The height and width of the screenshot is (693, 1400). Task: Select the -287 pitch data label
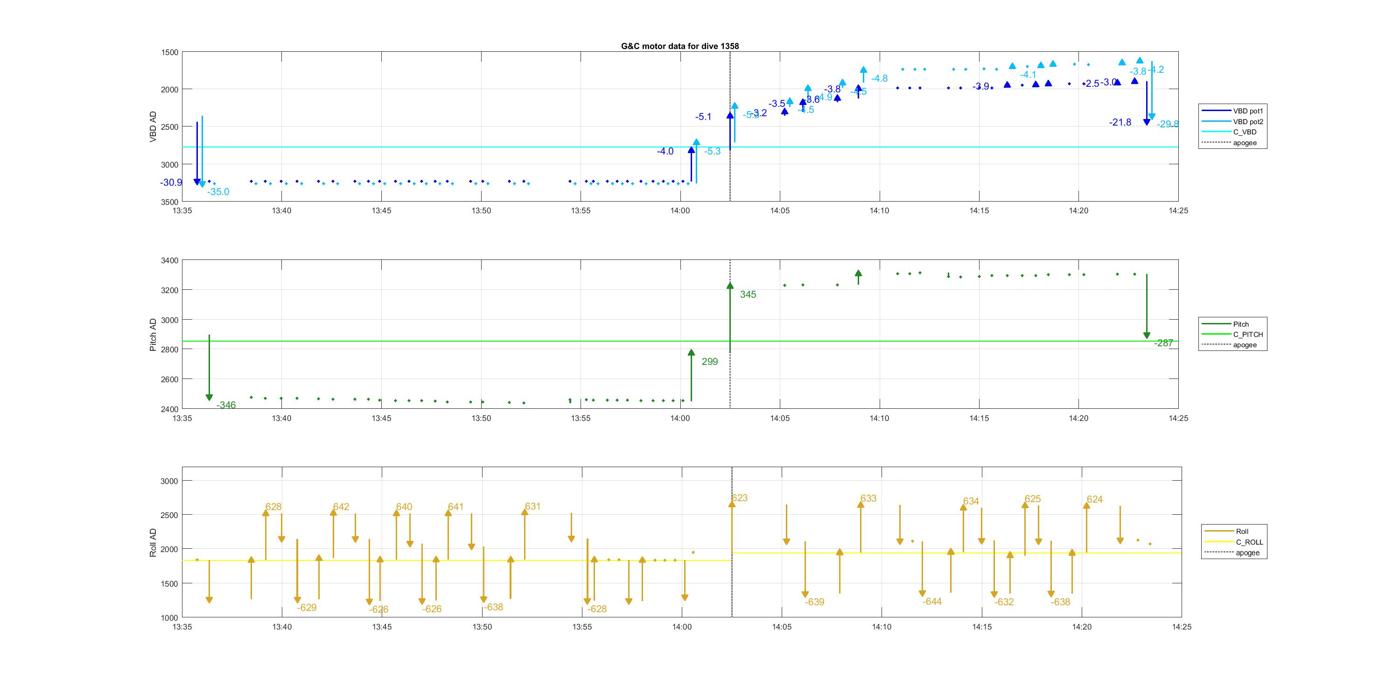[x=1163, y=343]
